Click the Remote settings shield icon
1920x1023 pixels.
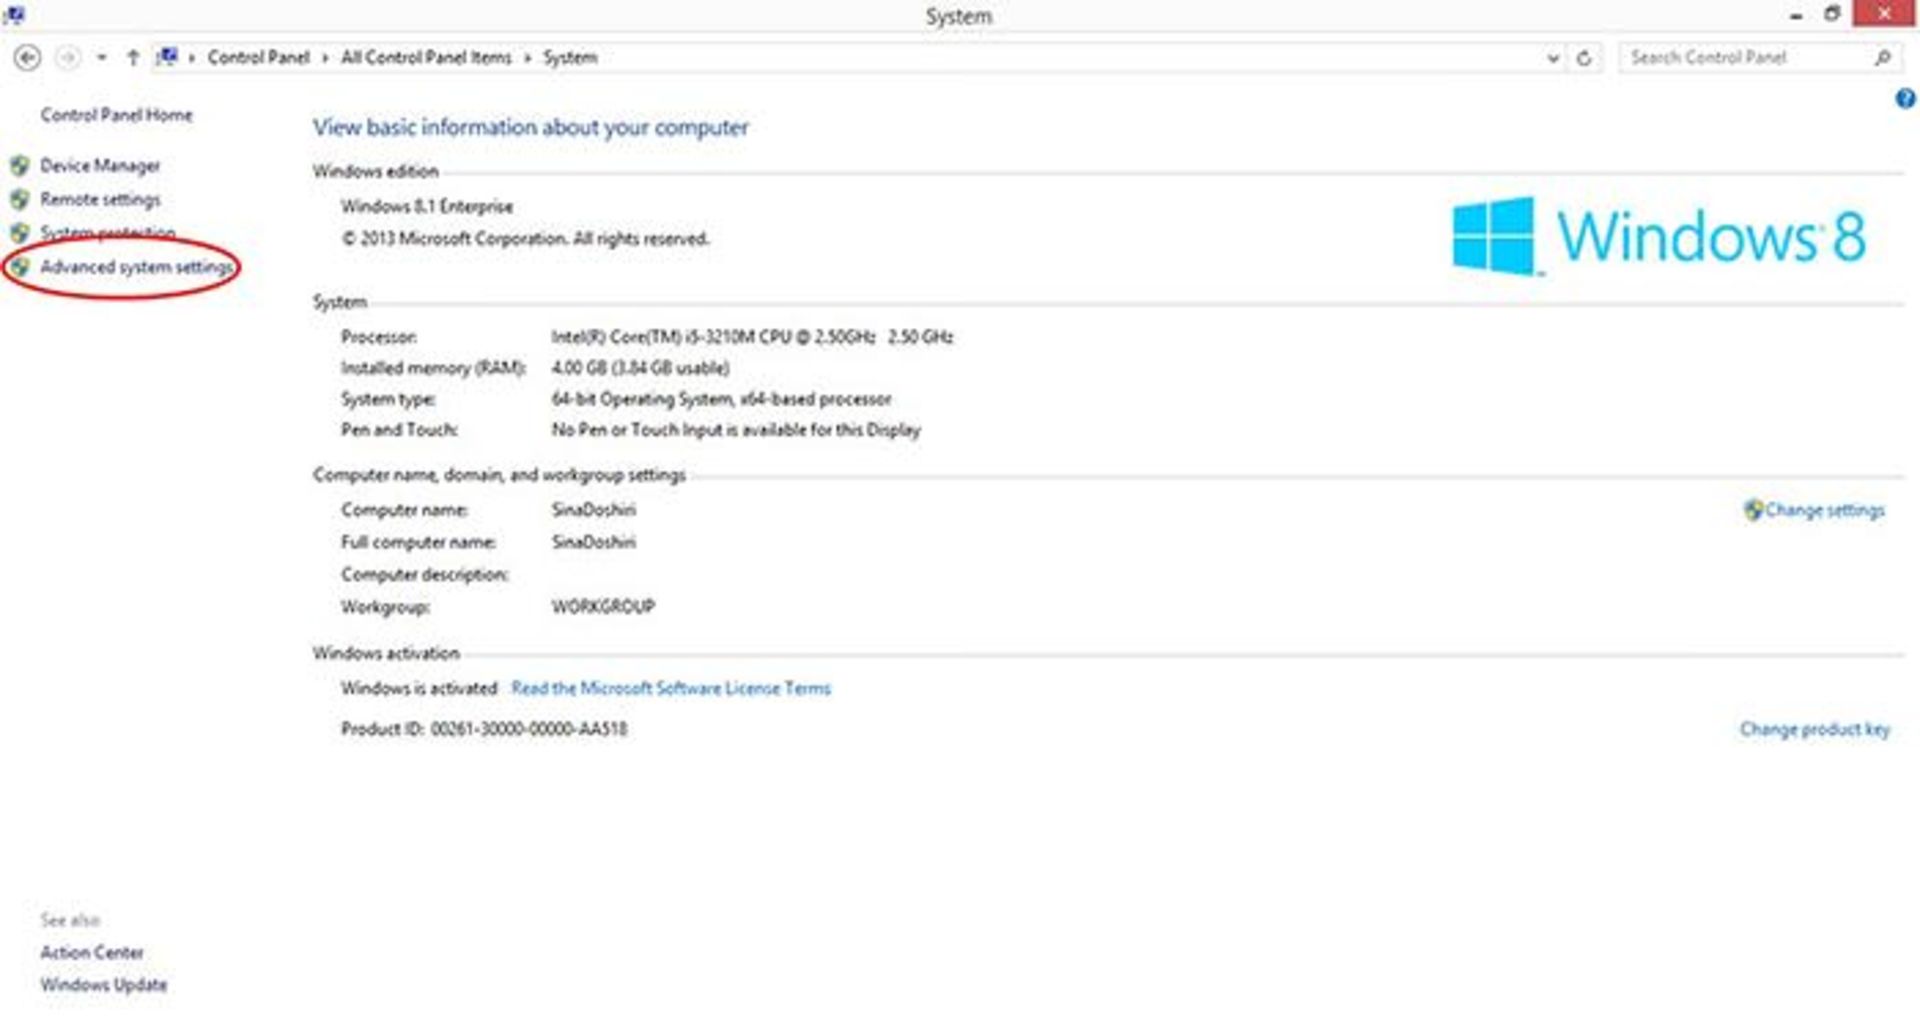click(19, 200)
